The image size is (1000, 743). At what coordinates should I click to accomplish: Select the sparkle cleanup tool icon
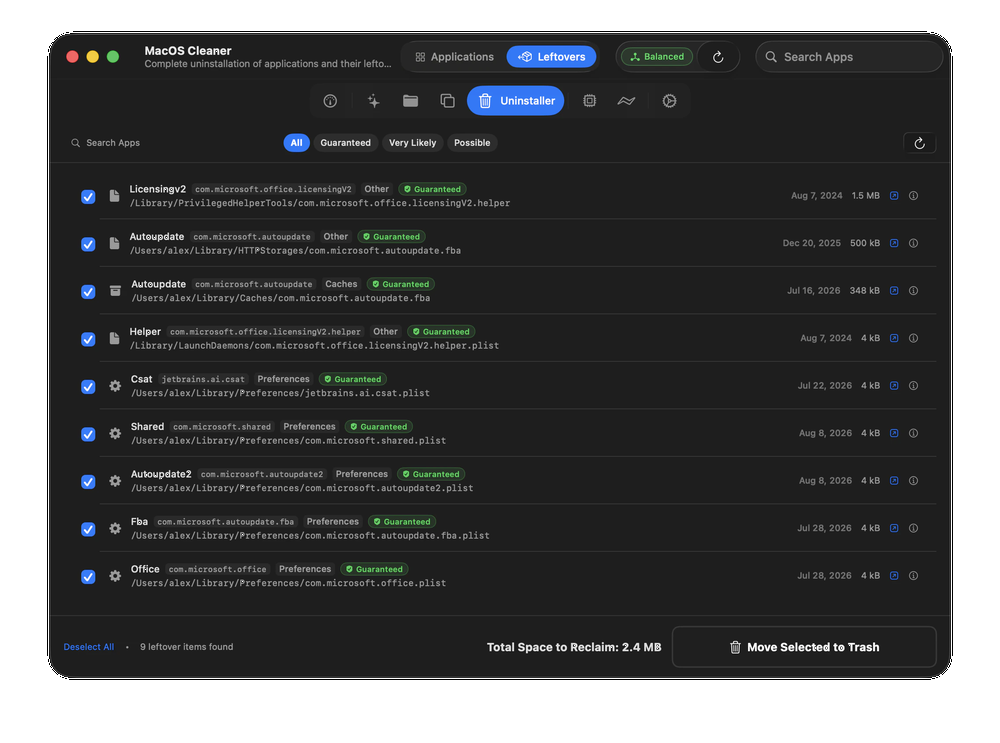[x=373, y=101]
